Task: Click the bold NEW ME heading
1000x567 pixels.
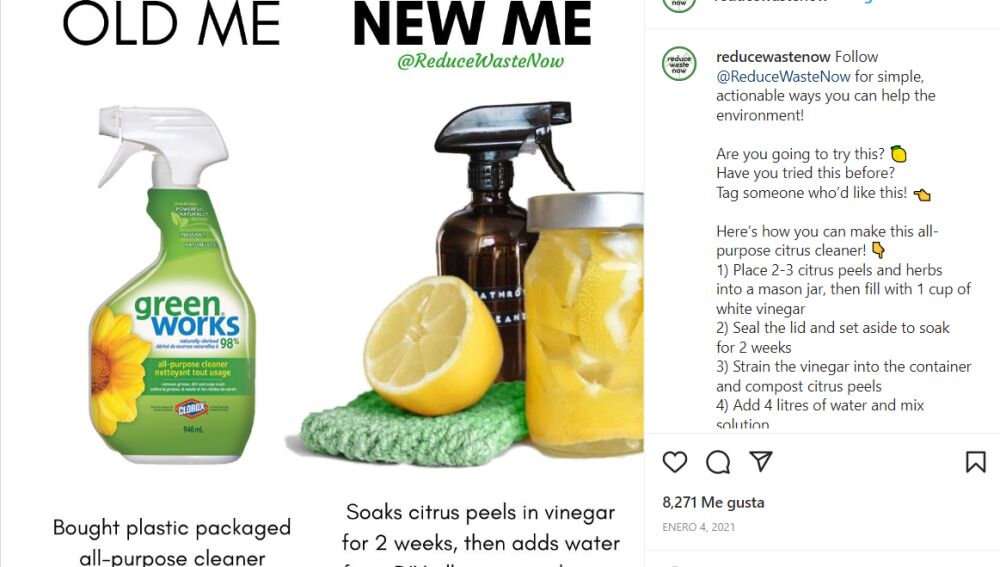Action: tap(472, 24)
